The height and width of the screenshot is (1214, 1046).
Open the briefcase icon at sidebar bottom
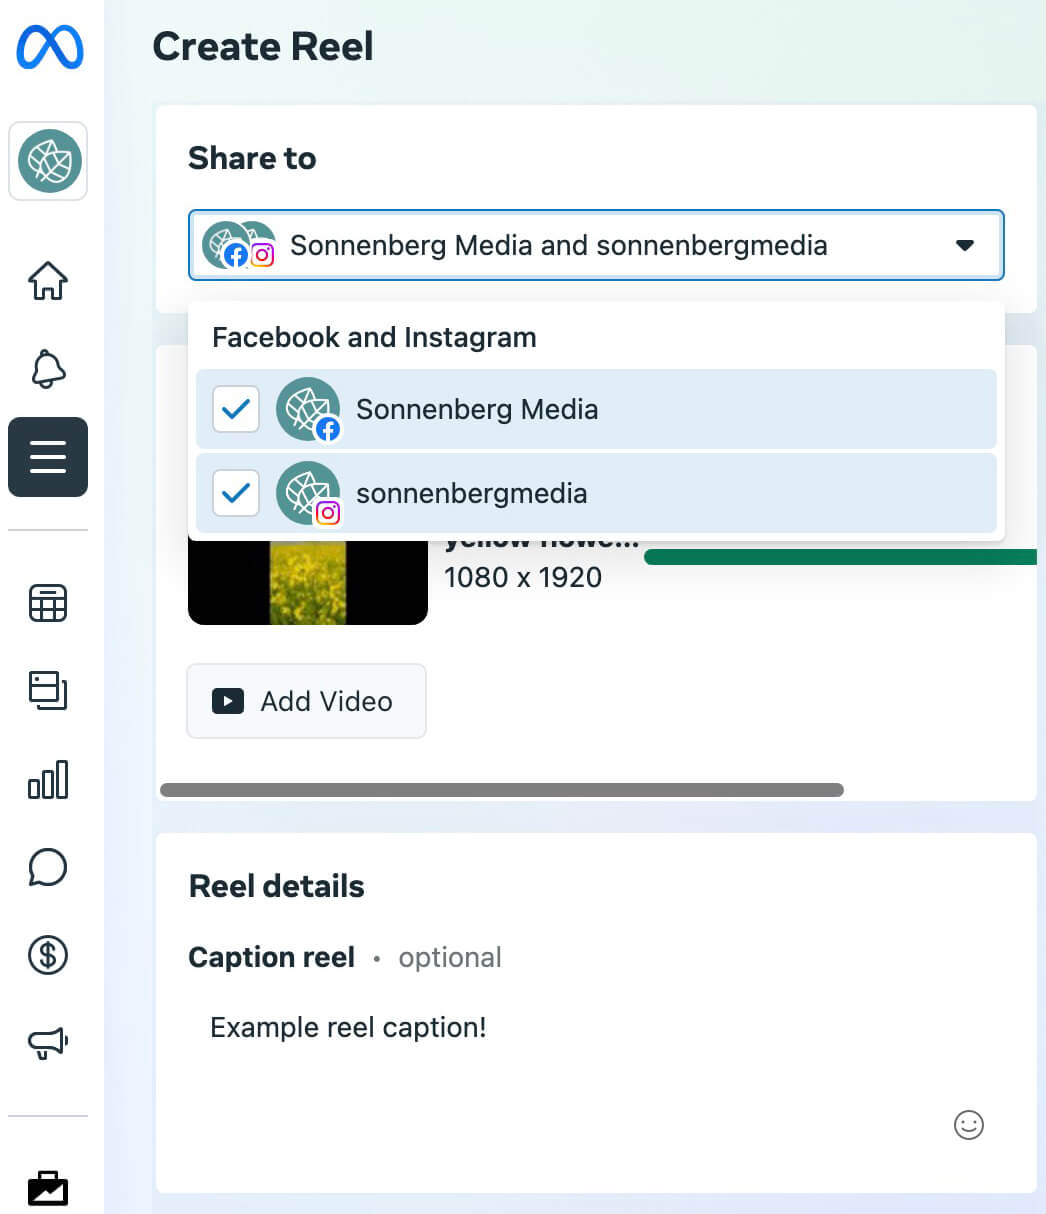pyautogui.click(x=48, y=1188)
